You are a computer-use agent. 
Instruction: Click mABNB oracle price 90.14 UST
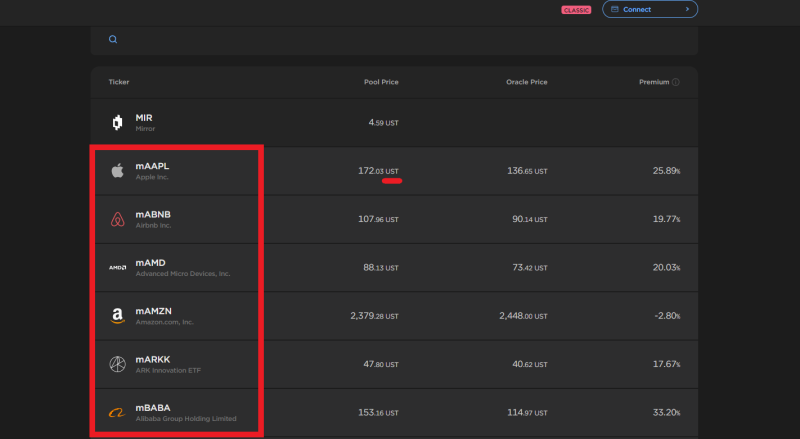point(530,219)
